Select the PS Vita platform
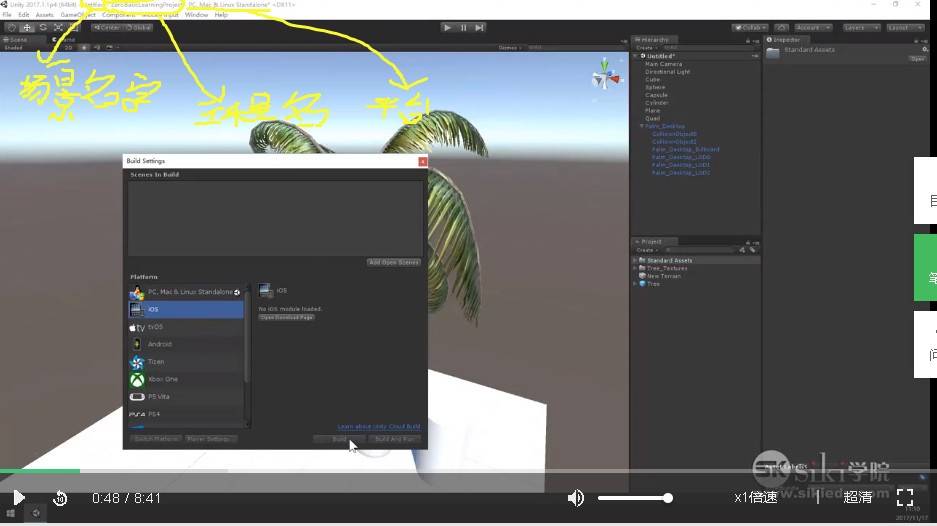 [x=186, y=396]
